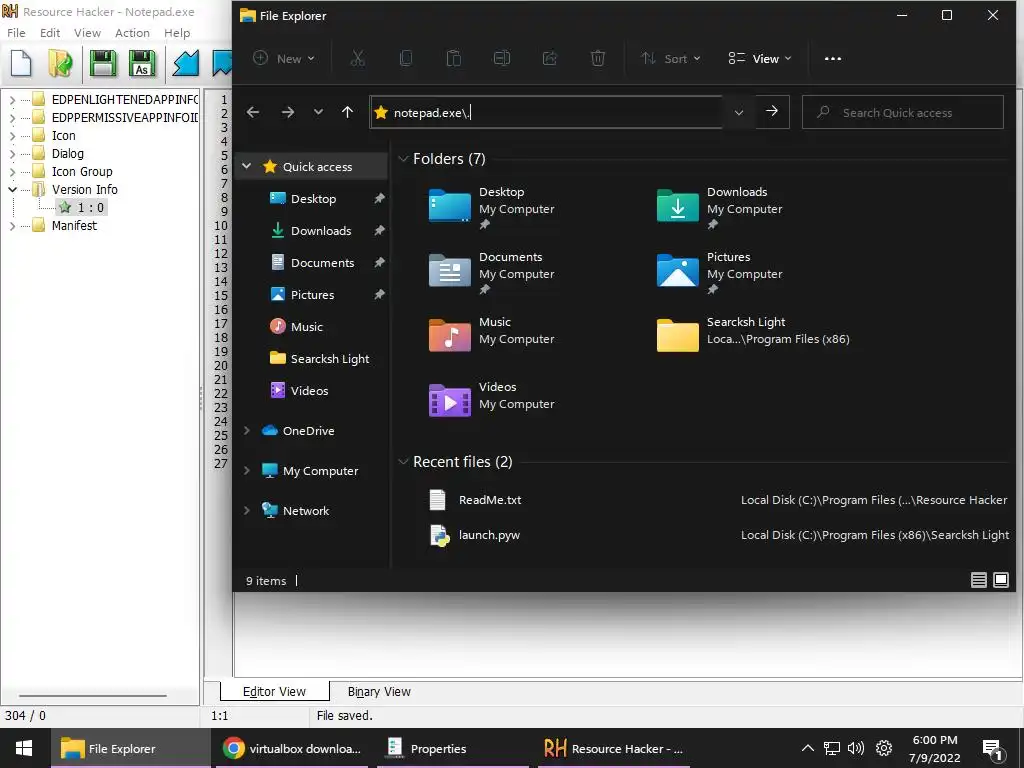Open the address bar history dropdown
This screenshot has width=1024, height=768.
pyautogui.click(x=739, y=112)
